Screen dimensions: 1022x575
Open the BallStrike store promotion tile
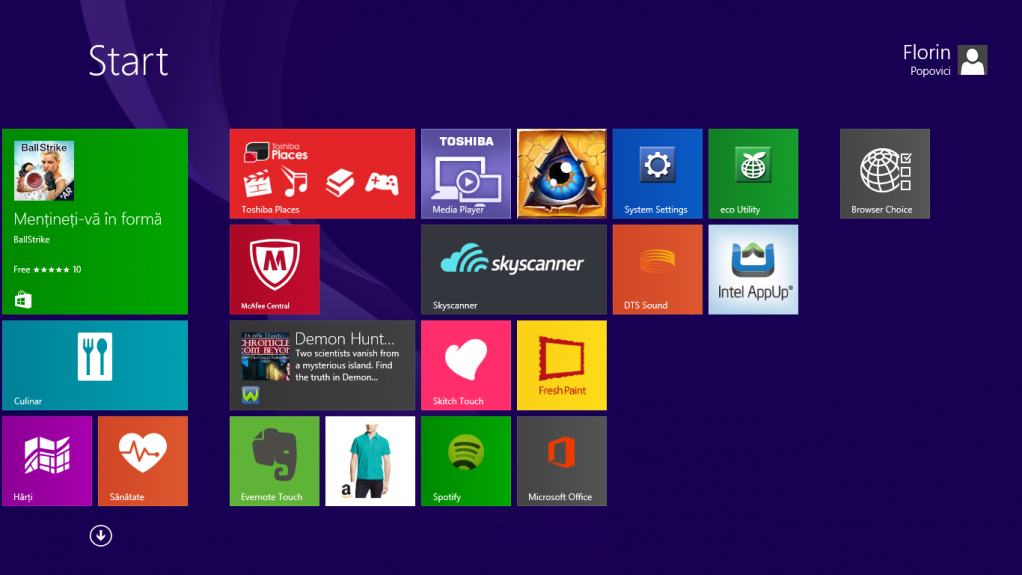[x=95, y=222]
